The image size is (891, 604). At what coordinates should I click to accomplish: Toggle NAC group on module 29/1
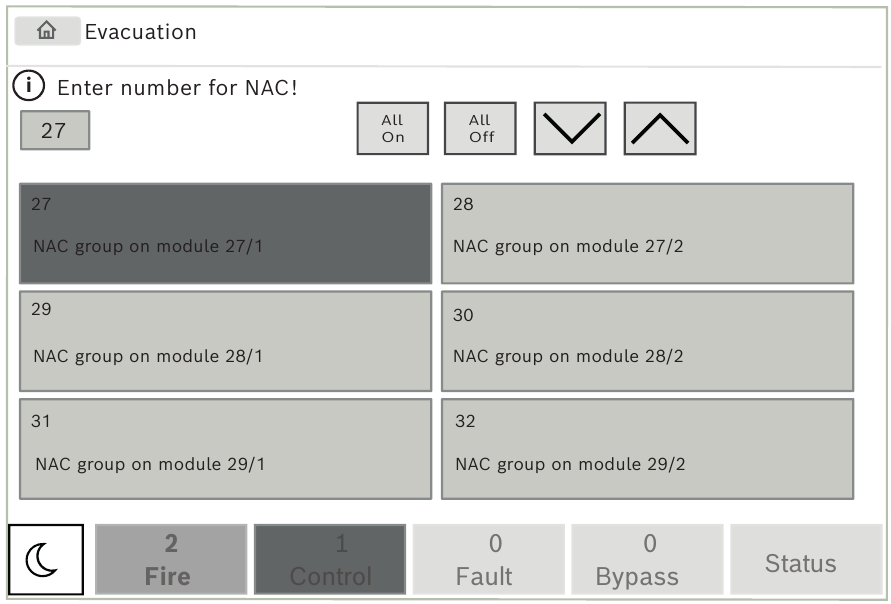[x=224, y=447]
